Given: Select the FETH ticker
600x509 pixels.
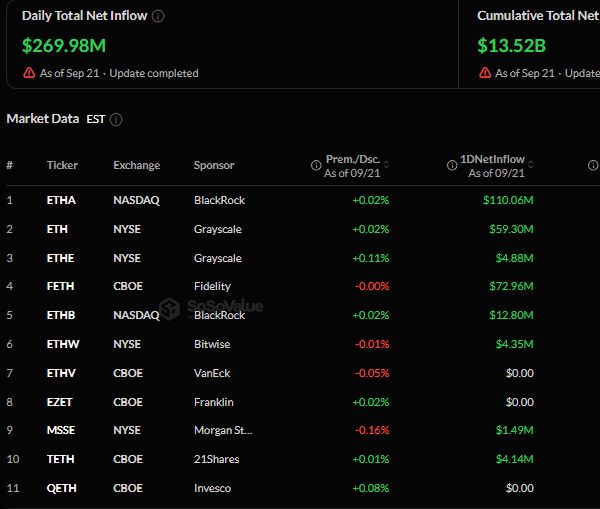Looking at the screenshot, I should [60, 286].
